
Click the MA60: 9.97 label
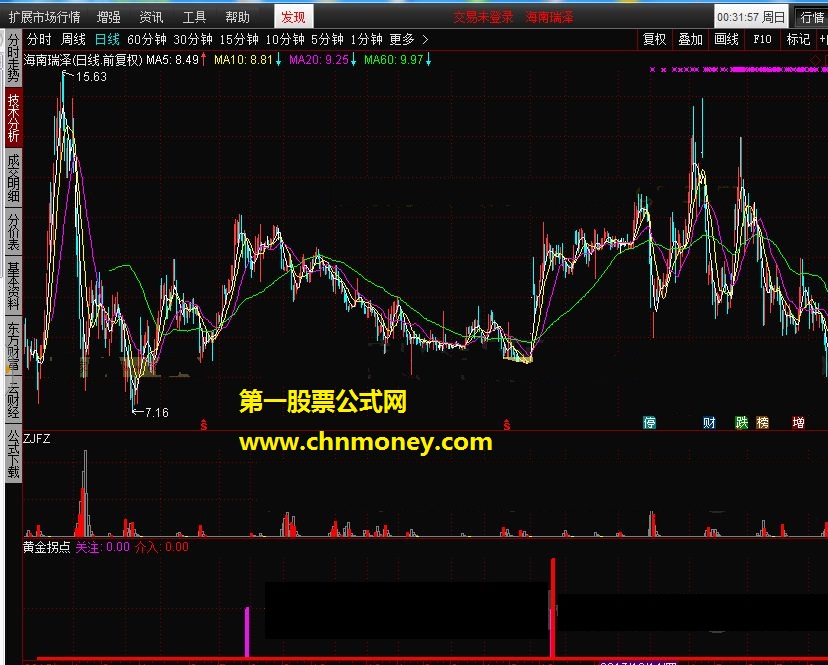pyautogui.click(x=393, y=60)
